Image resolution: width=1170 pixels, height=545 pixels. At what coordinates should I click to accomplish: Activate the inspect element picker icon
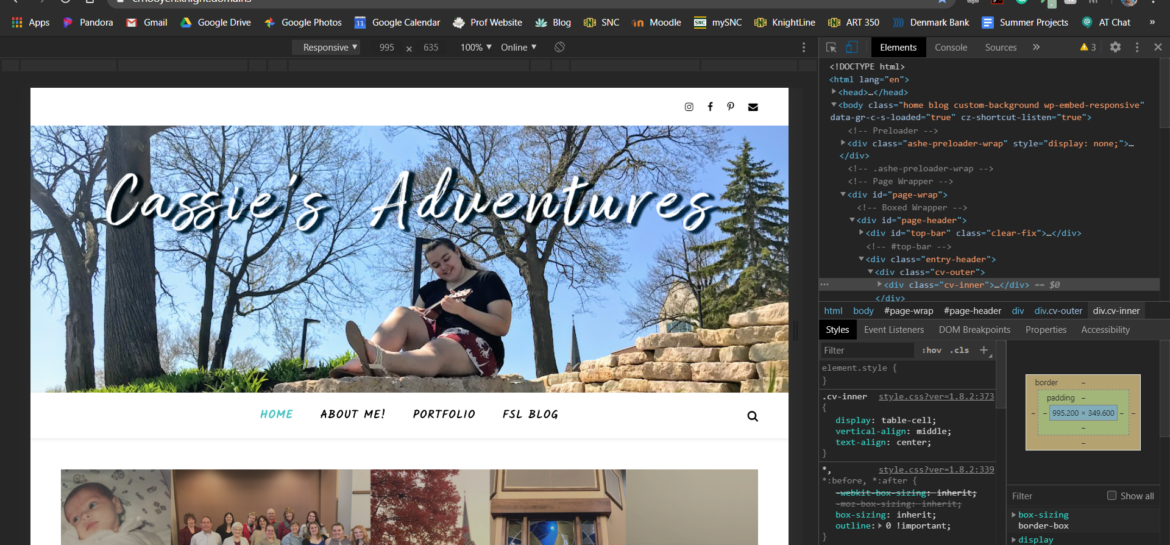pos(831,47)
